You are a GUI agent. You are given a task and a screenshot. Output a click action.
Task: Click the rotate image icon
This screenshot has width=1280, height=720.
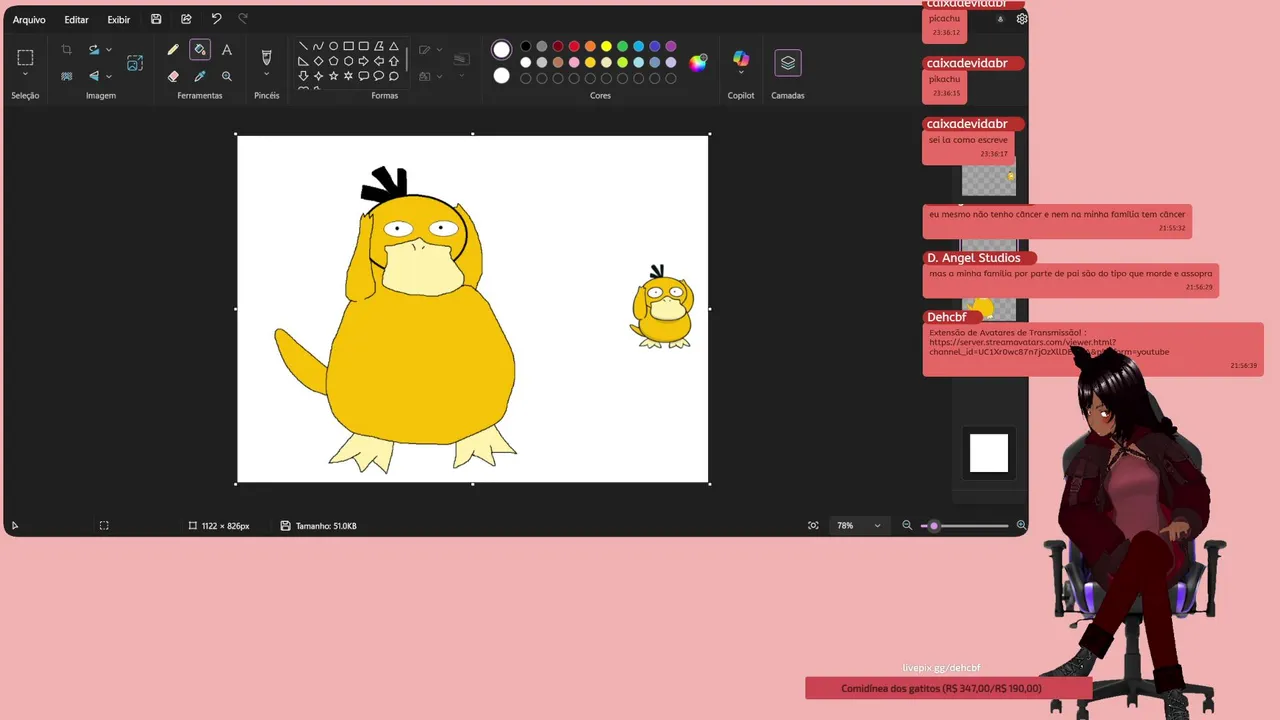point(94,49)
